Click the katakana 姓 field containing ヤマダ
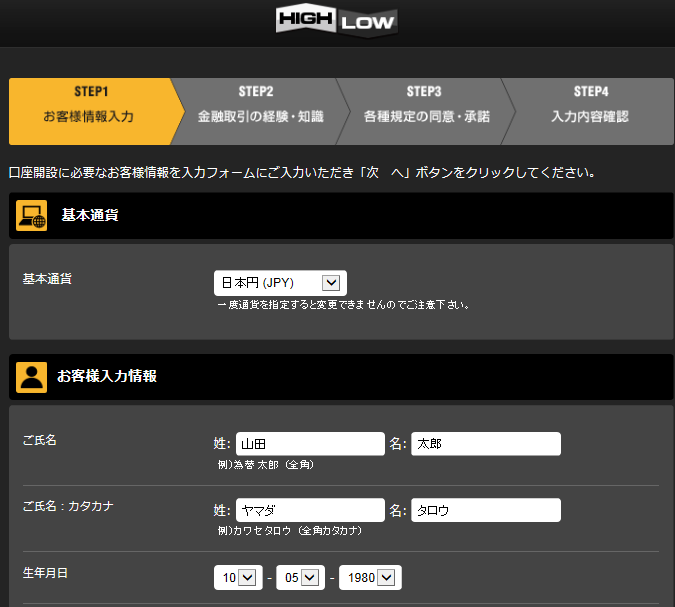The image size is (675, 607). point(310,510)
